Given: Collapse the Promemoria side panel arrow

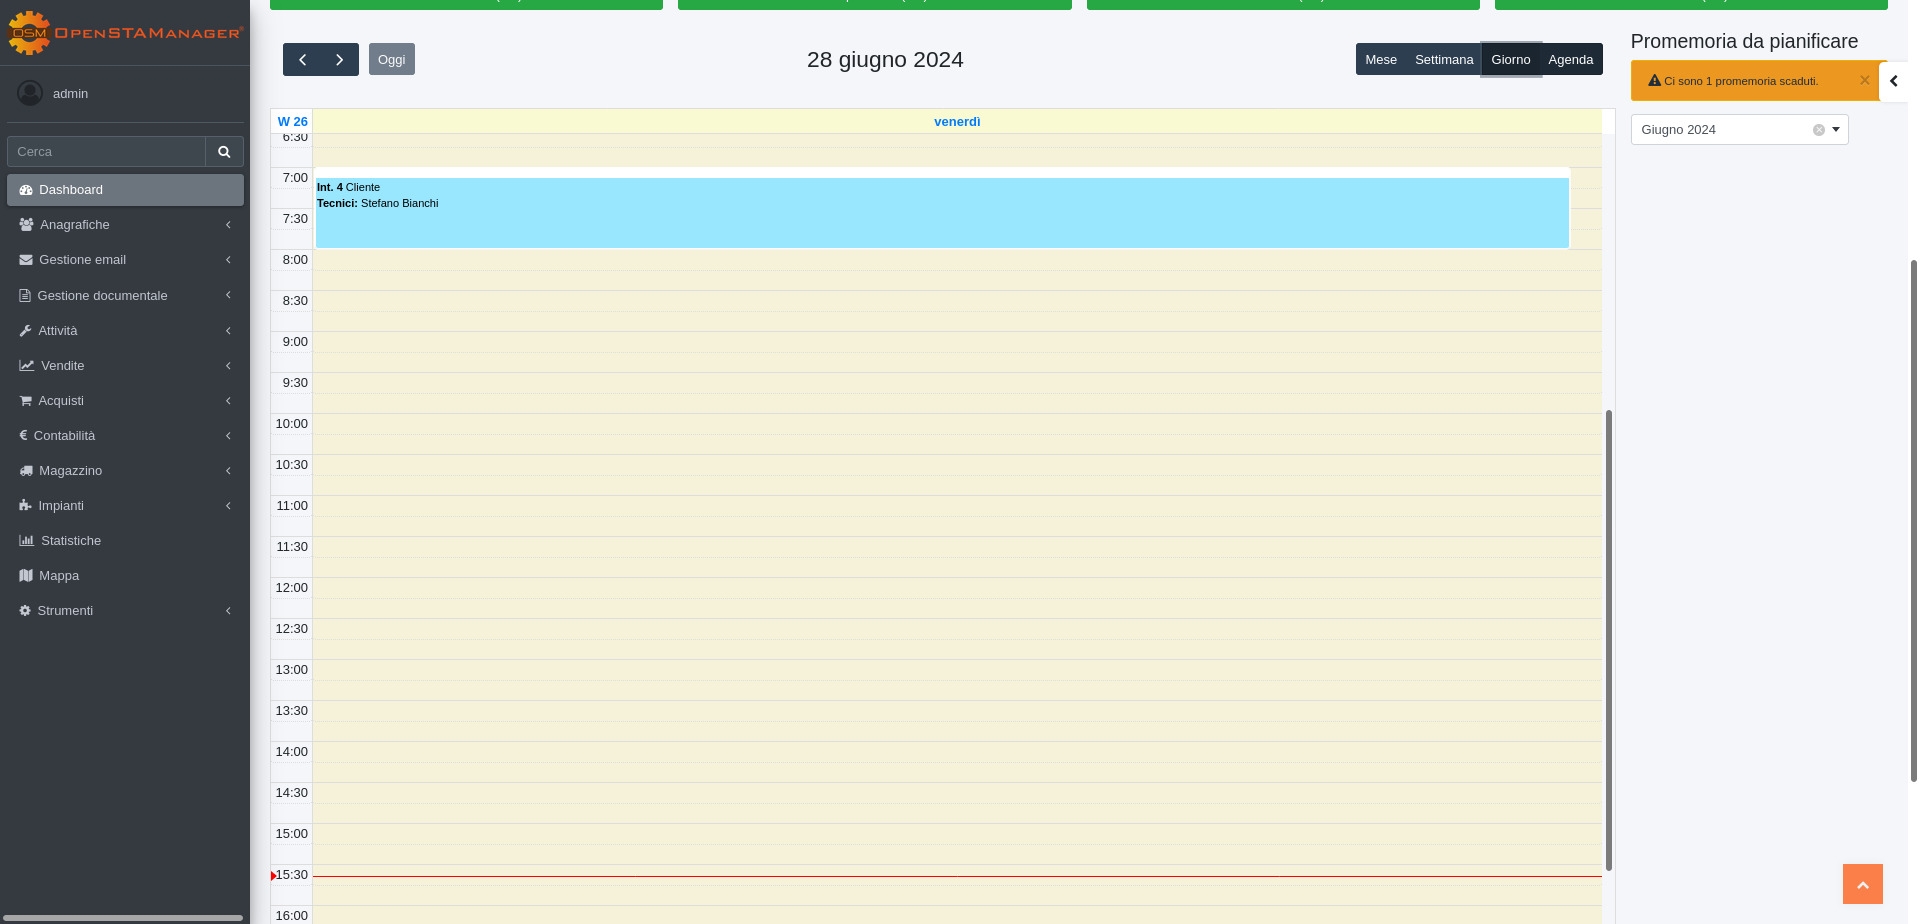Looking at the screenshot, I should click(x=1893, y=81).
